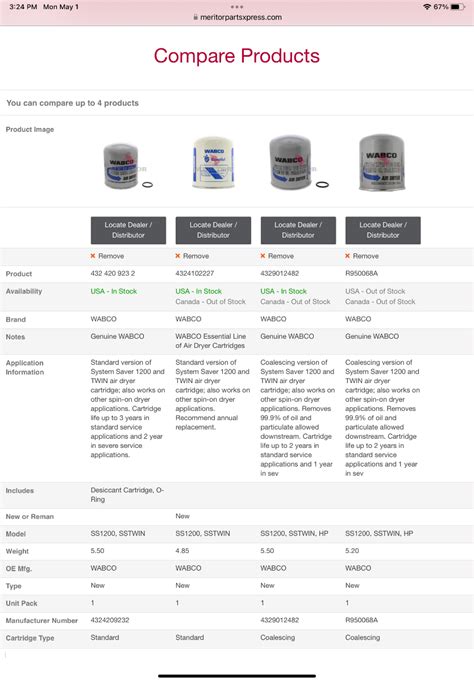Open the white WABCO Essential cartridge image
This screenshot has height=682, width=474.
tap(214, 162)
